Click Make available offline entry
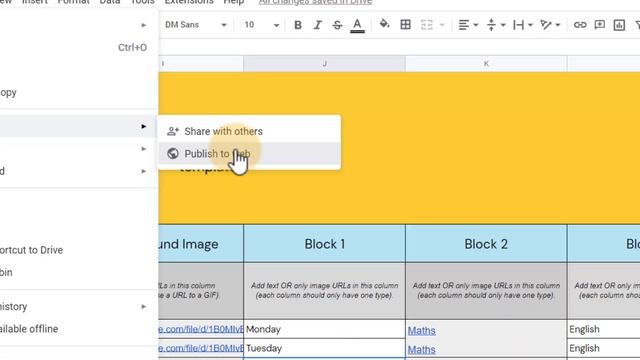 coord(78,329)
